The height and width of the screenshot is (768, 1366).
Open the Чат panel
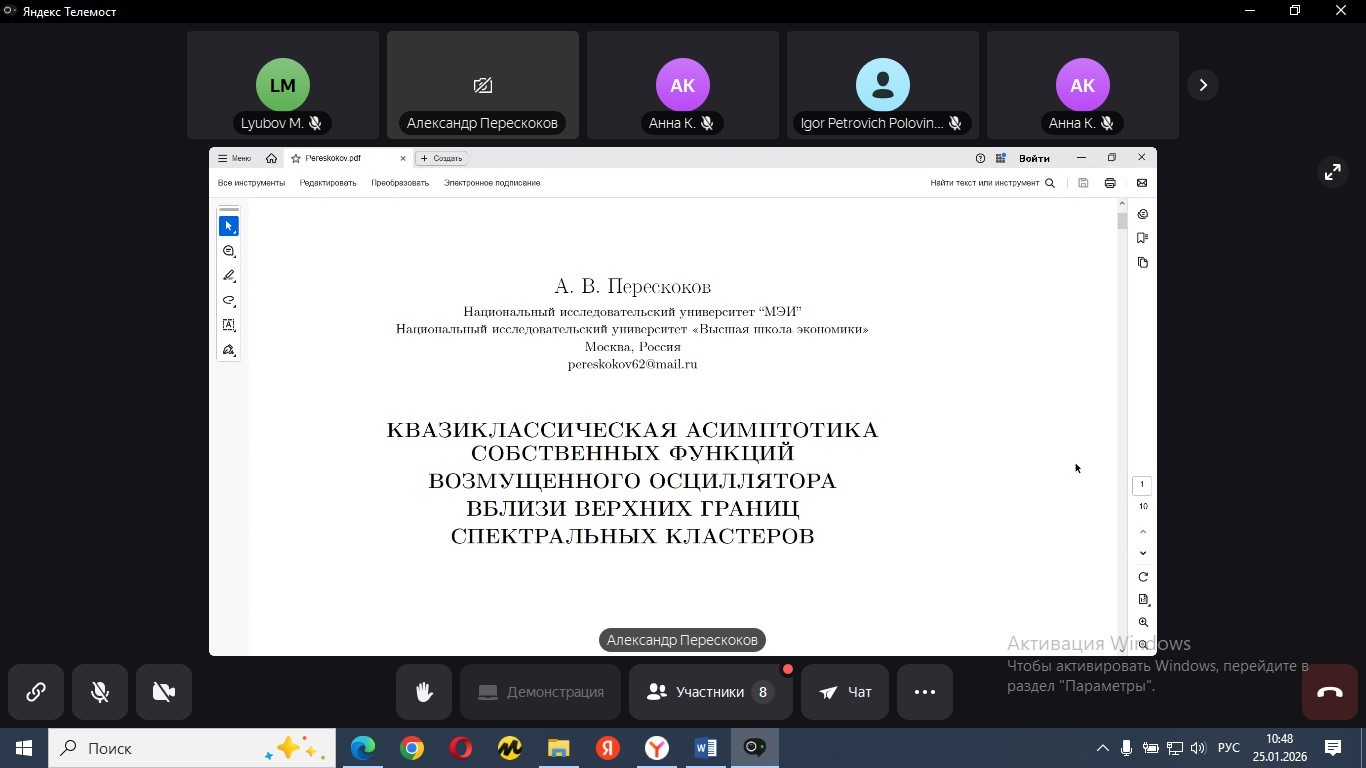[x=843, y=691]
